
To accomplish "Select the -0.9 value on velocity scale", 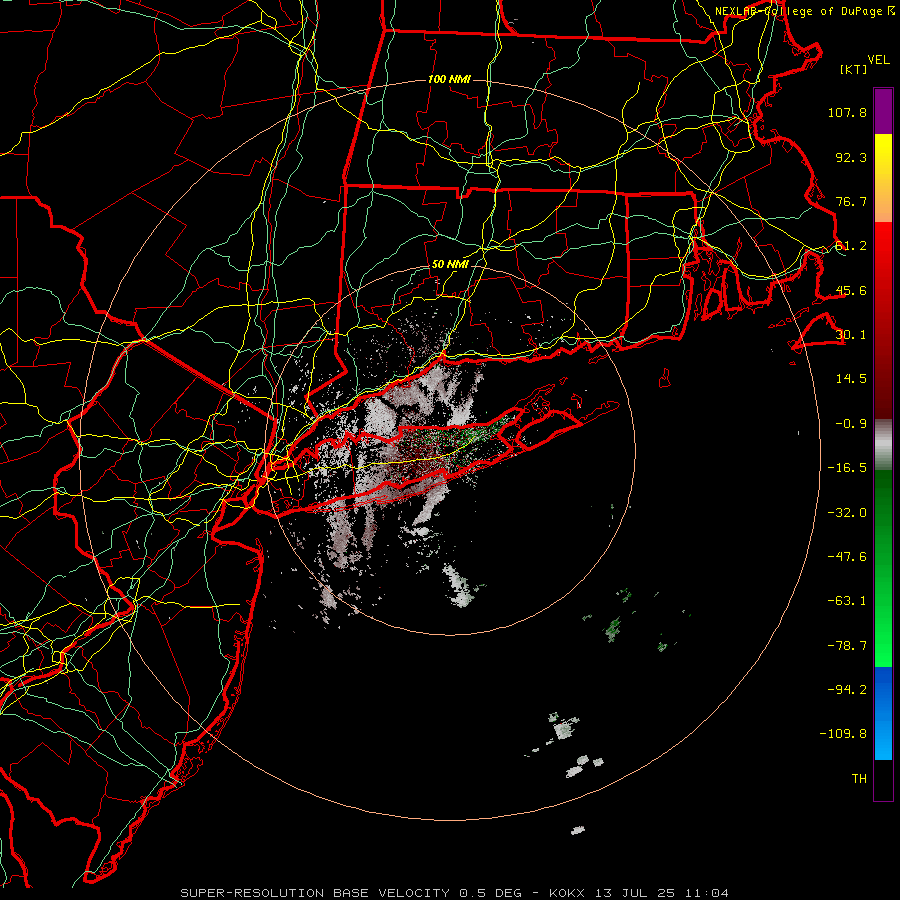I will coord(851,424).
